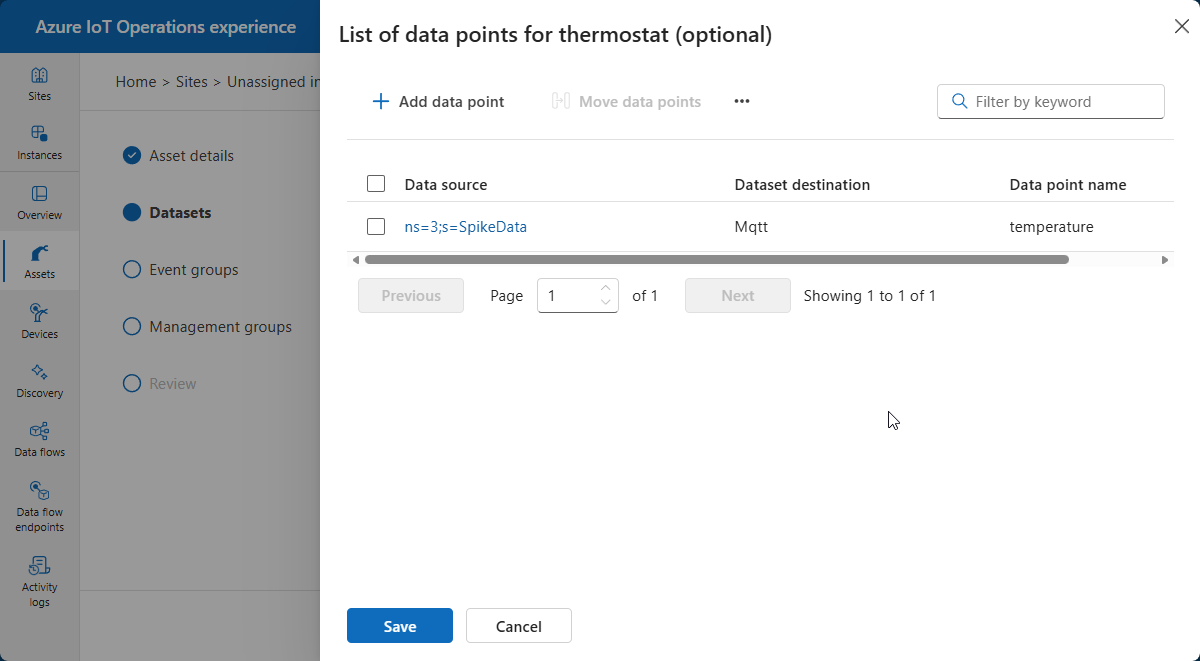Viewport: 1200px width, 661px height.
Task: Select the Event groups step
Action: tap(193, 270)
